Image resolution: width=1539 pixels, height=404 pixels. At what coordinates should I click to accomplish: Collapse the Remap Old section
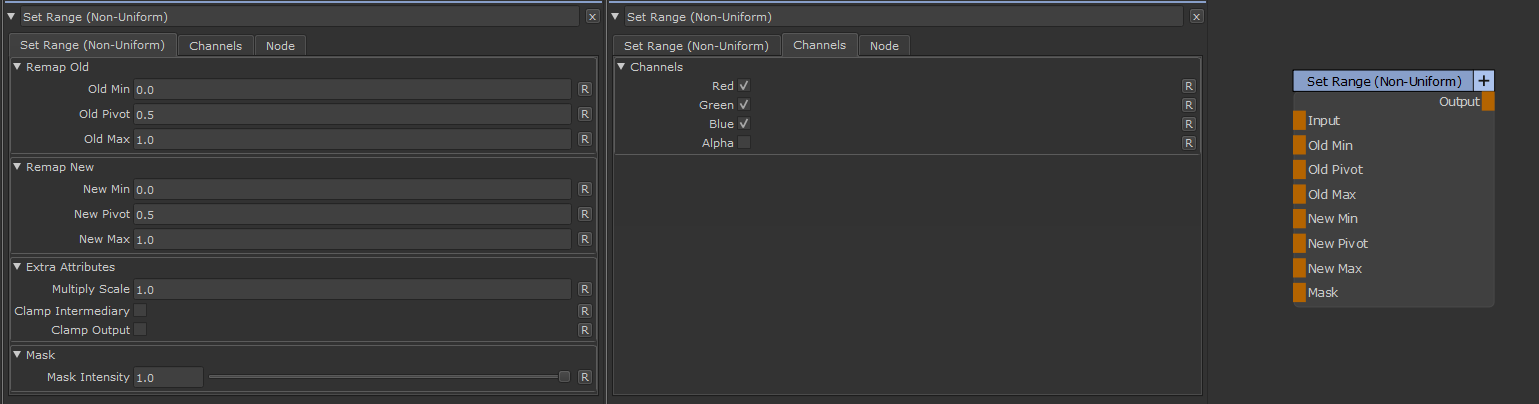pyautogui.click(x=17, y=67)
